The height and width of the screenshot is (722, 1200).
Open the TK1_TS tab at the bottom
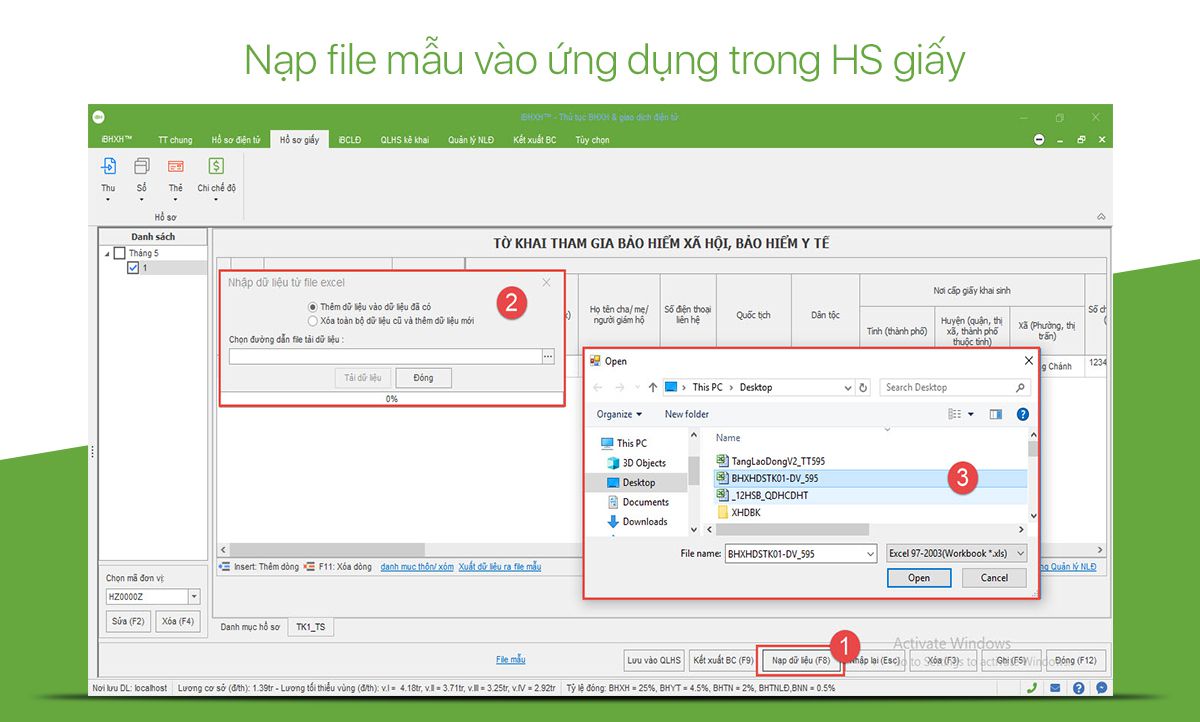310,626
